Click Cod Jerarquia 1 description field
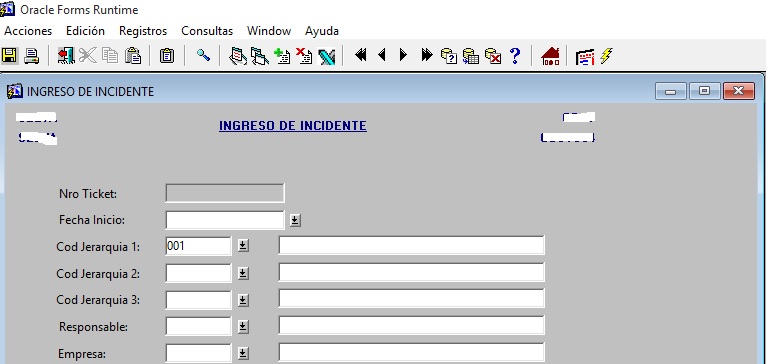The image size is (766, 364). pos(411,245)
